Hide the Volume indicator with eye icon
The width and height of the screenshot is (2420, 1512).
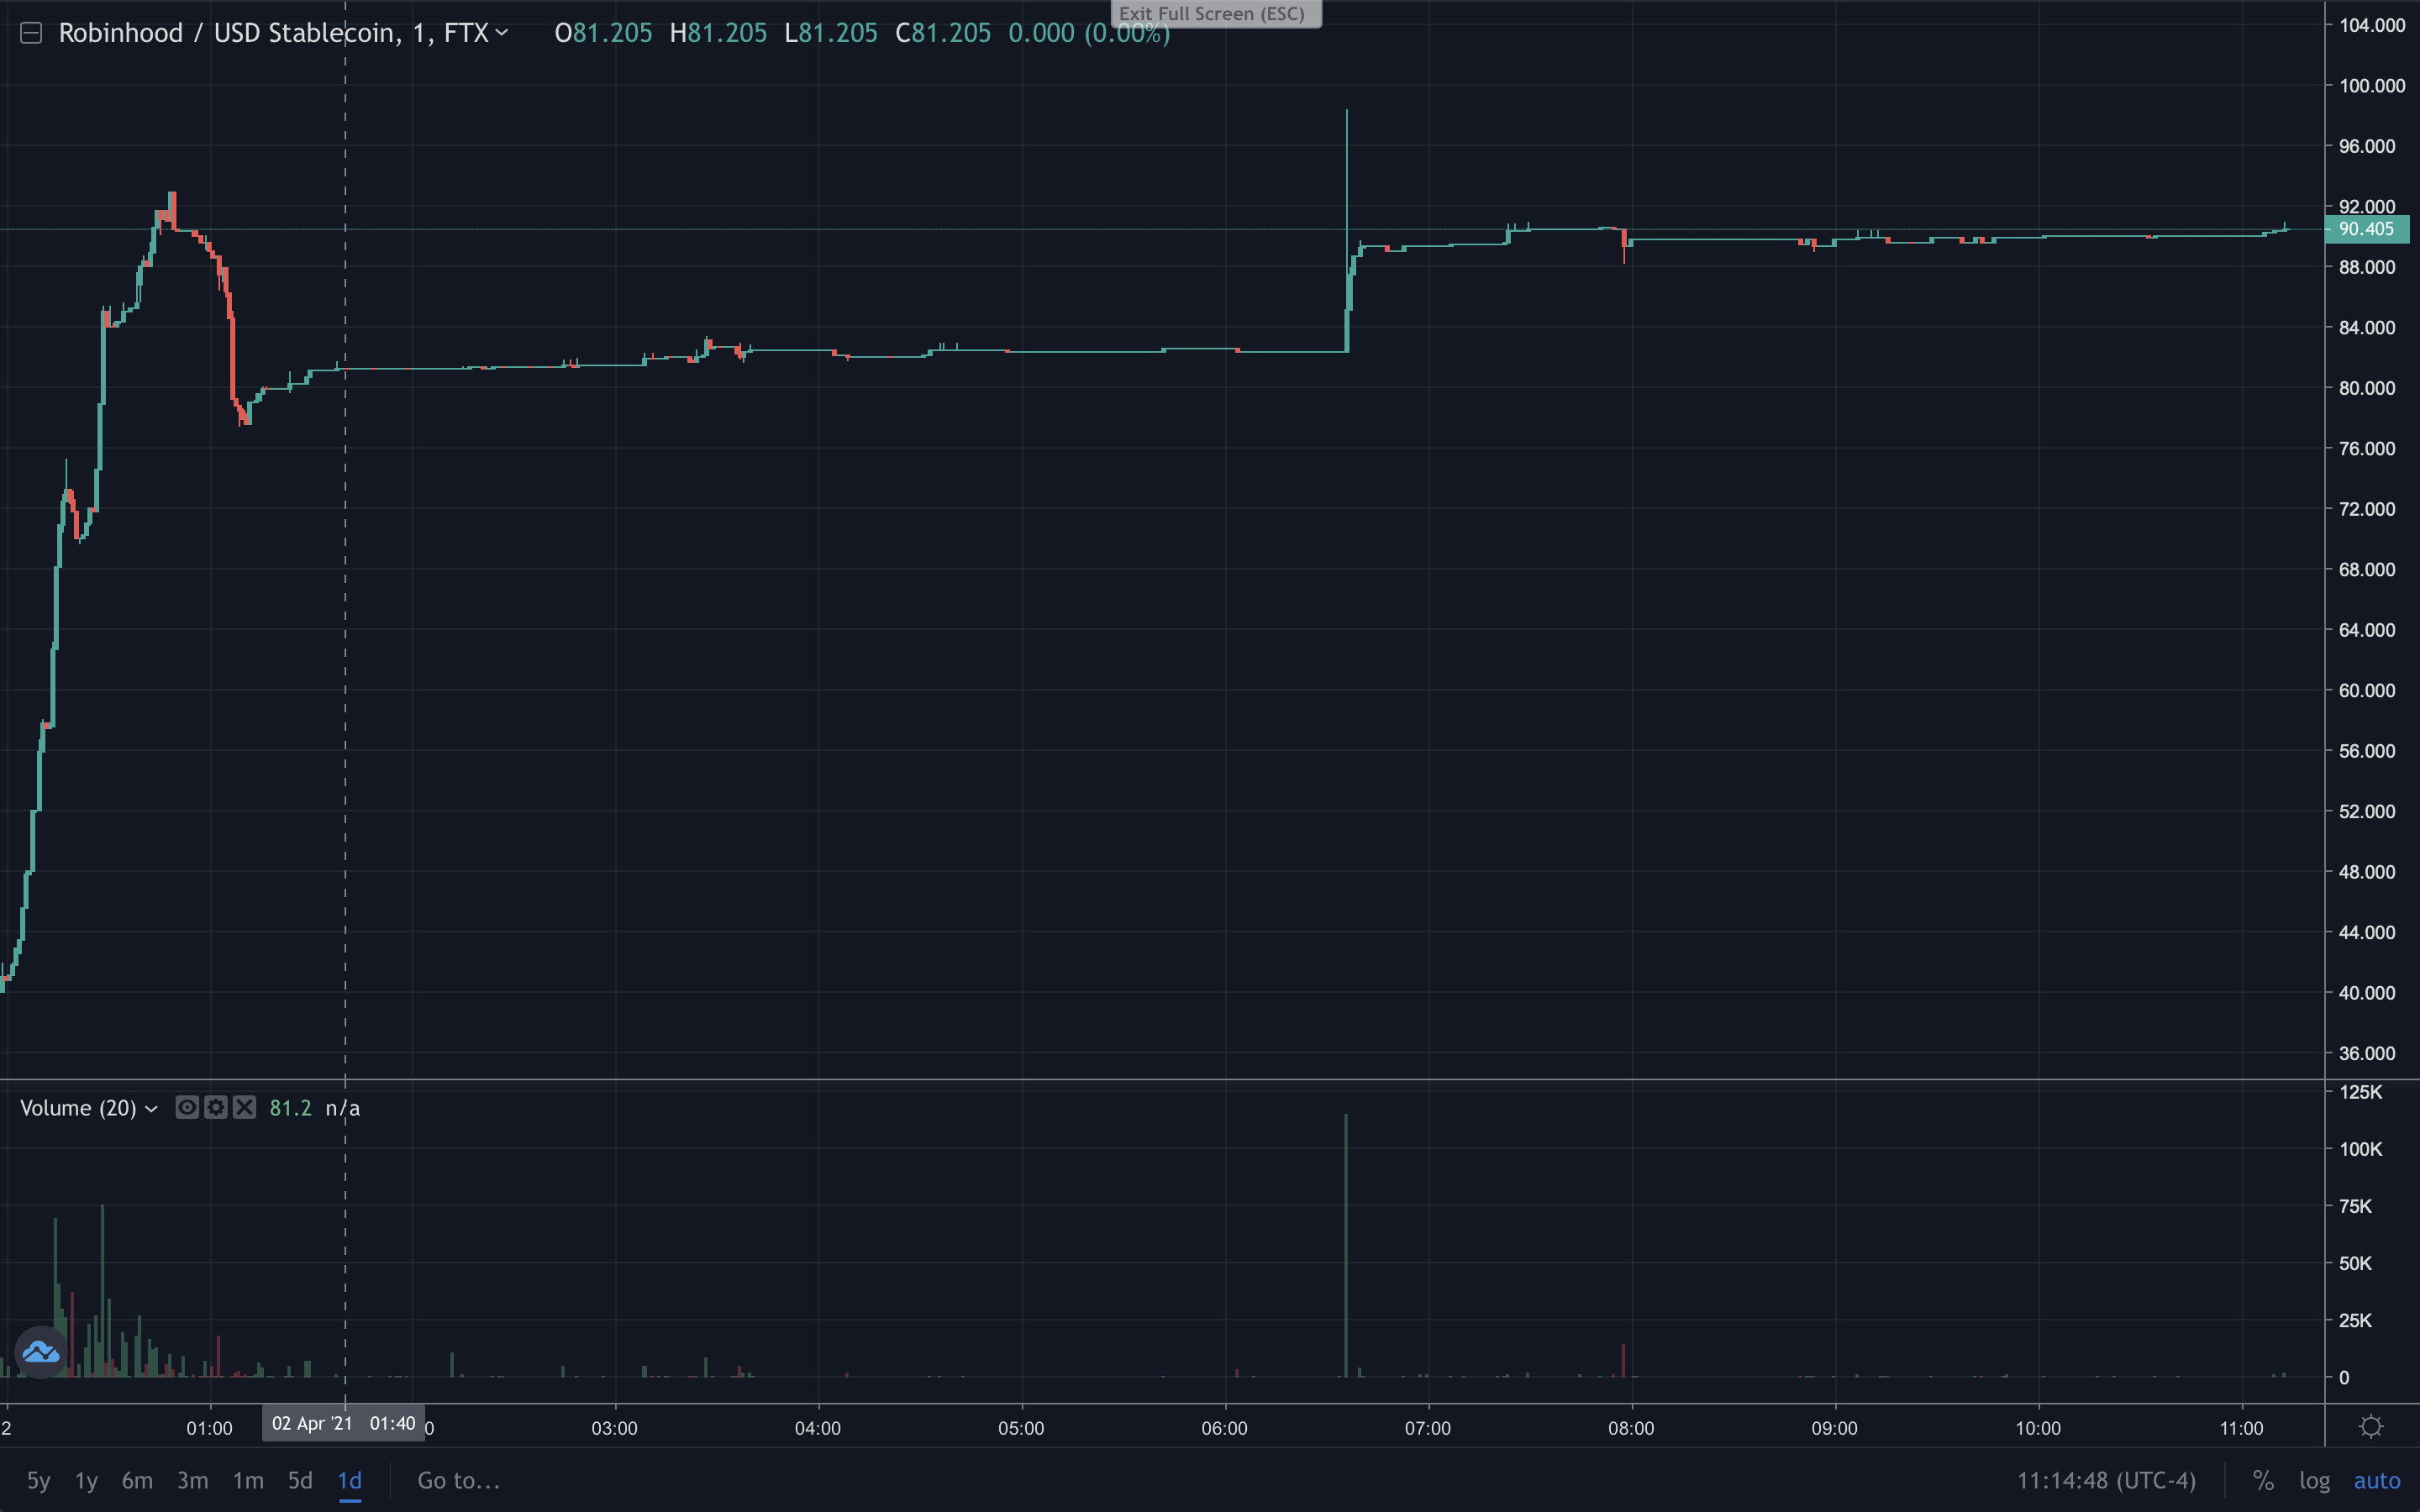click(x=187, y=1107)
